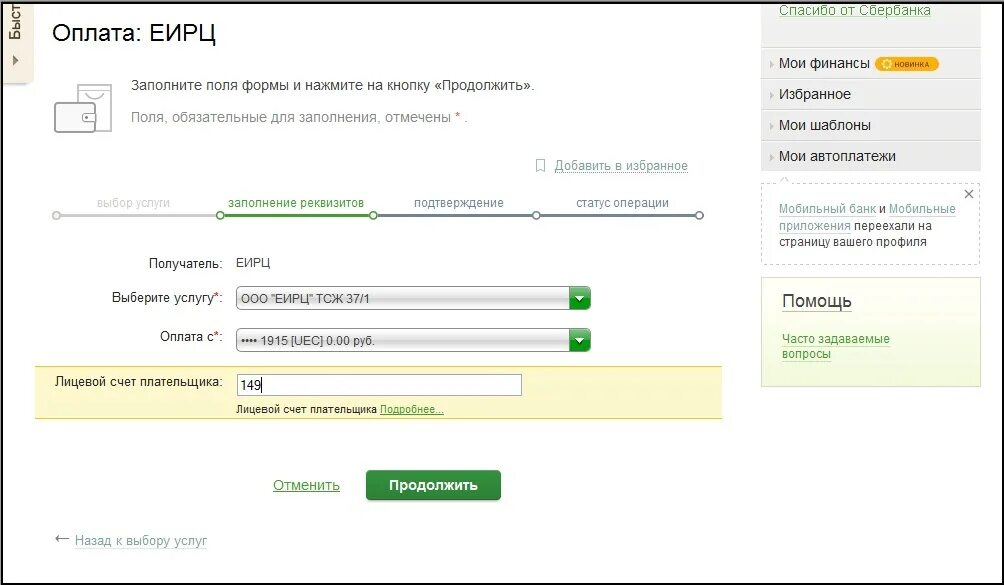This screenshot has height=585, width=1004.
Task: Click the Добавить в избранное link
Action: point(620,166)
